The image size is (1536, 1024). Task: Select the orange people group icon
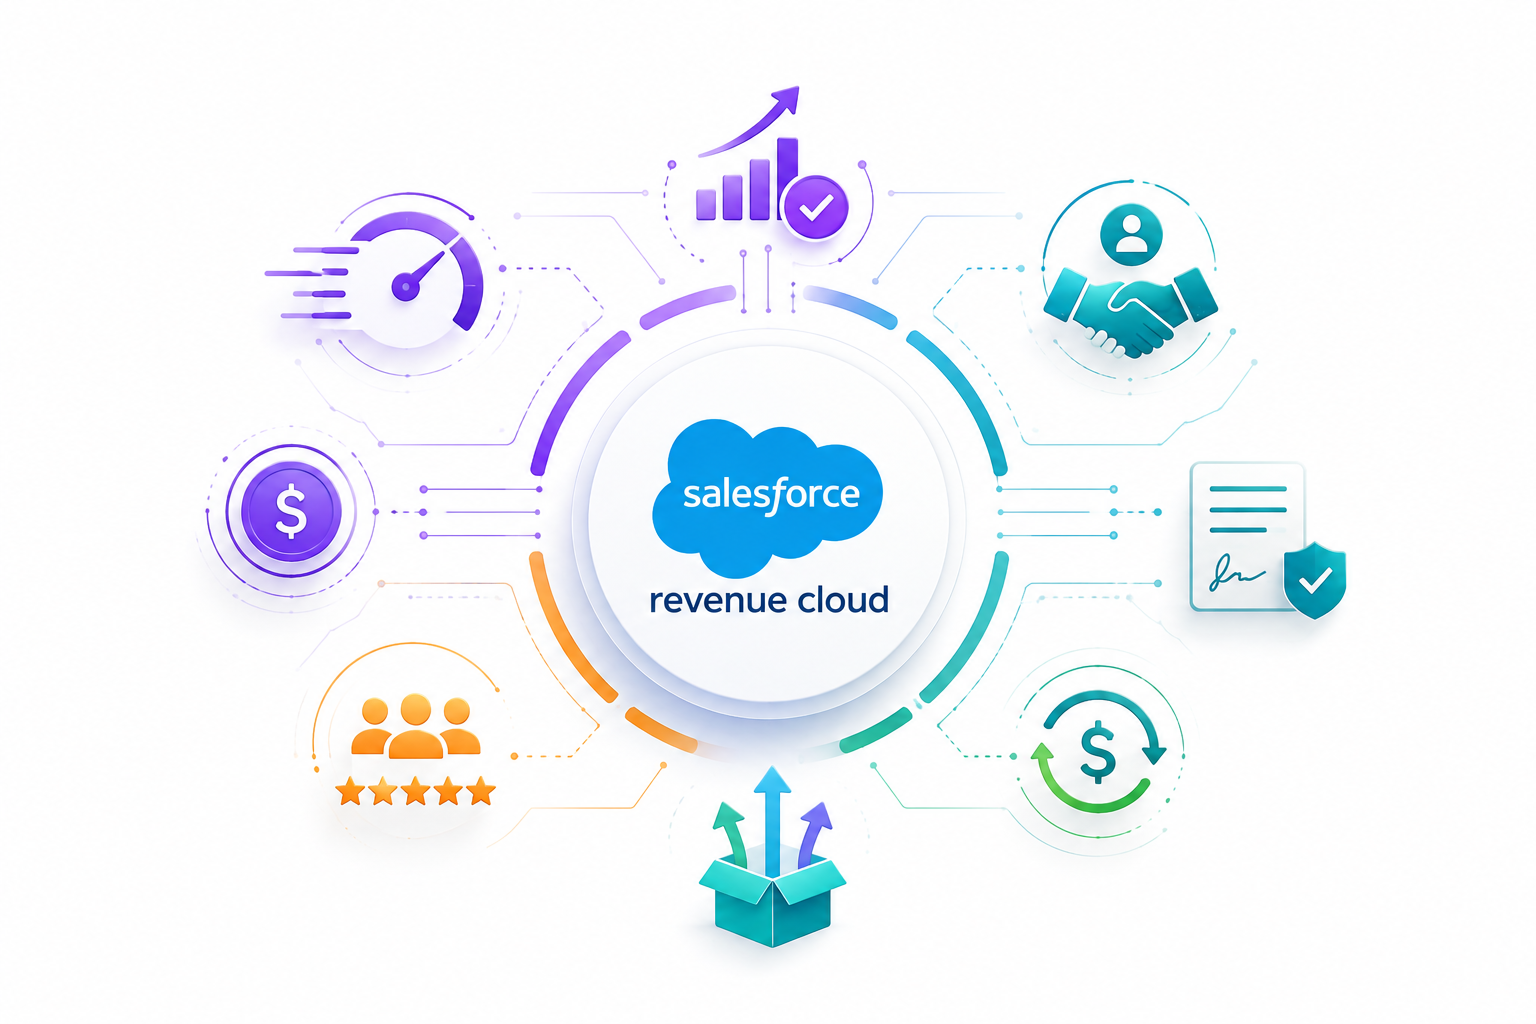tap(415, 727)
